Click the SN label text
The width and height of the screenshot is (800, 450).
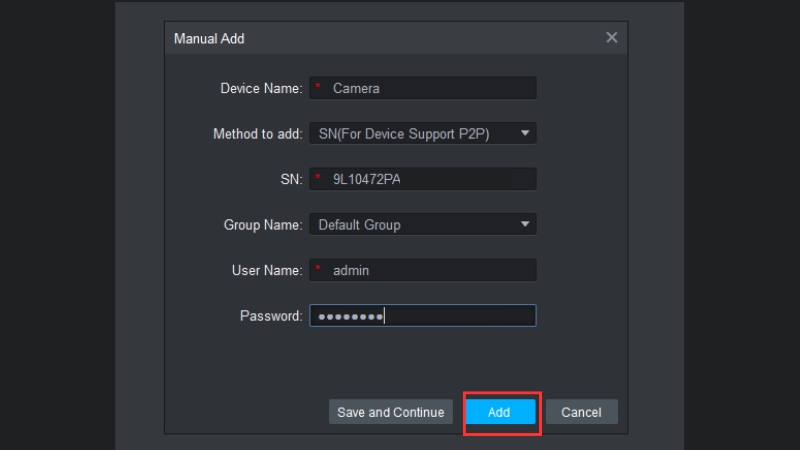pyautogui.click(x=291, y=179)
